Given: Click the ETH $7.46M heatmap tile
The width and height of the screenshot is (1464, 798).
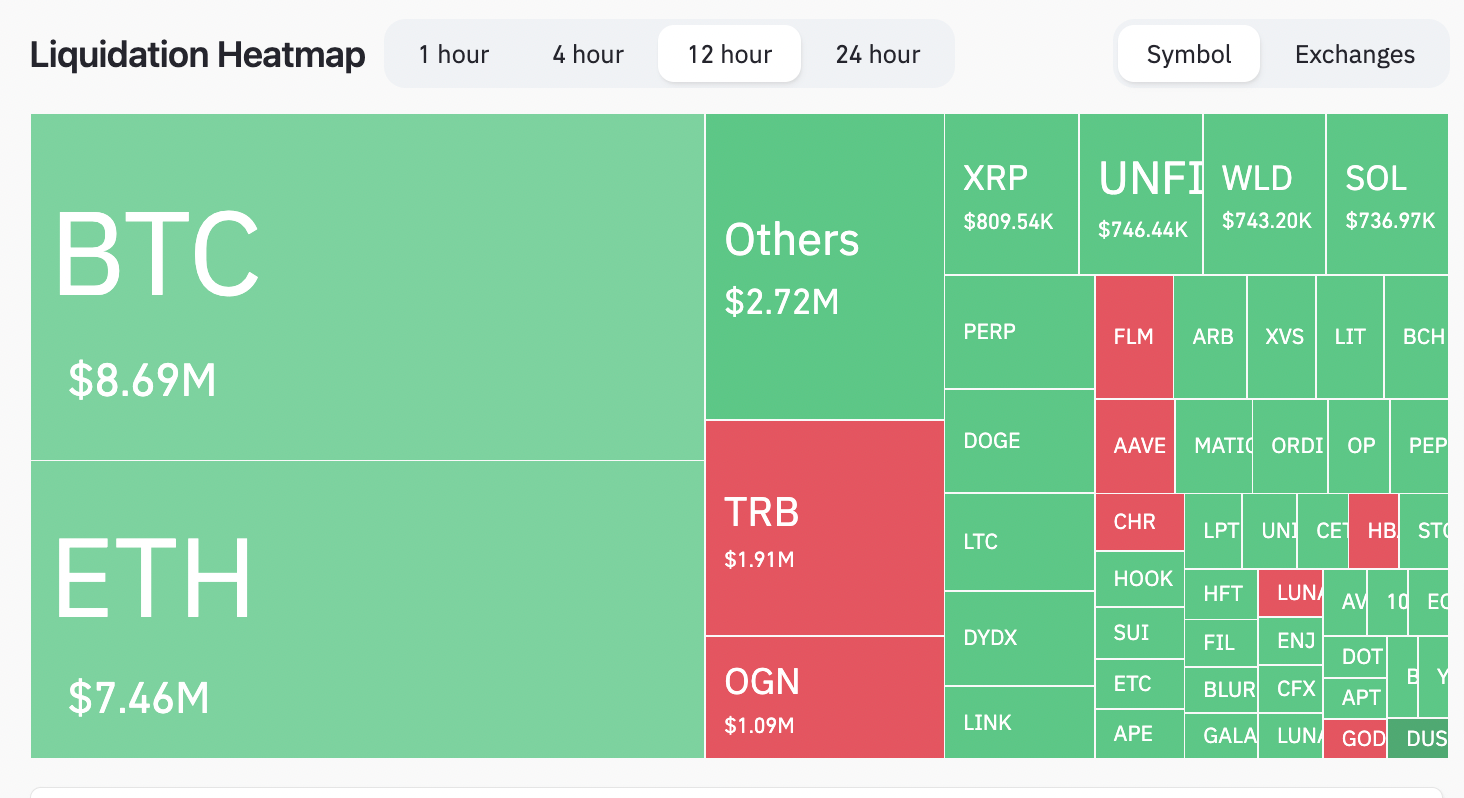Looking at the screenshot, I should (367, 609).
